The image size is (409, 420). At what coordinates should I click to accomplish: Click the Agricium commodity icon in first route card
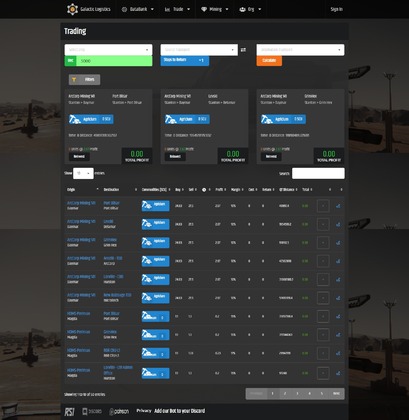coord(75,119)
